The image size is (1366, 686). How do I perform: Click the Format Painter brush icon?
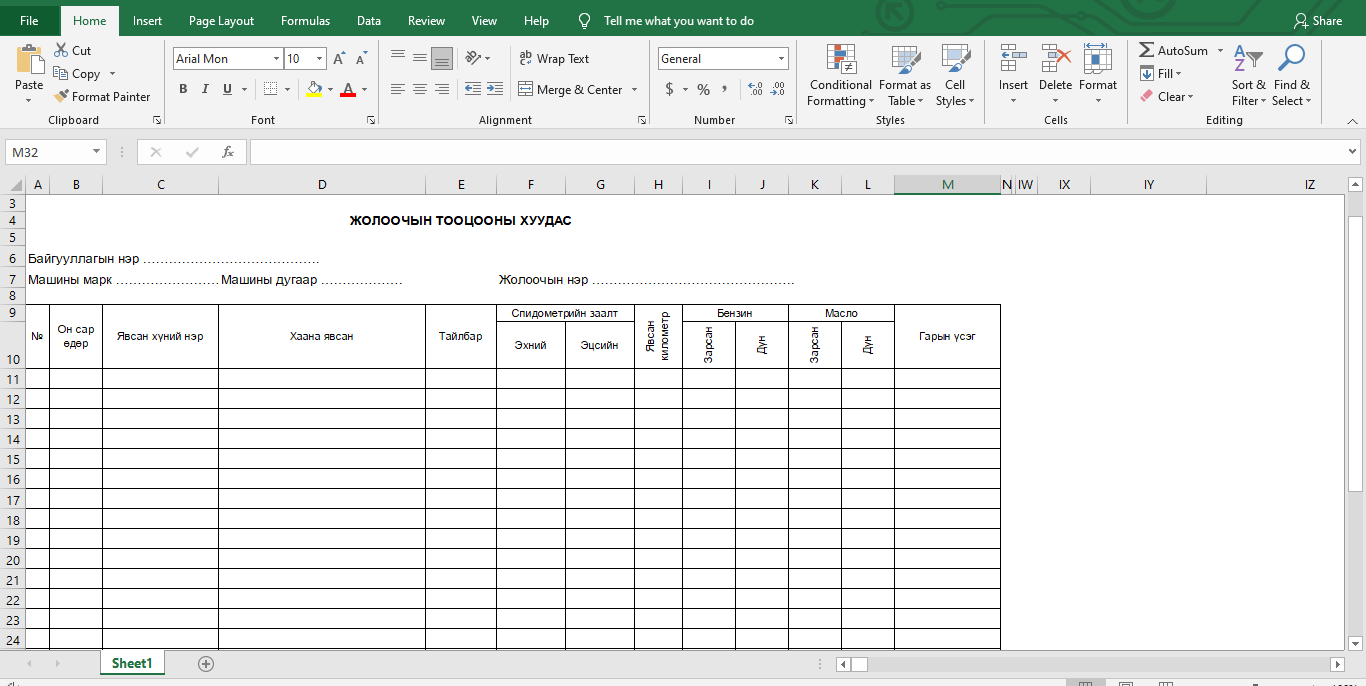61,97
